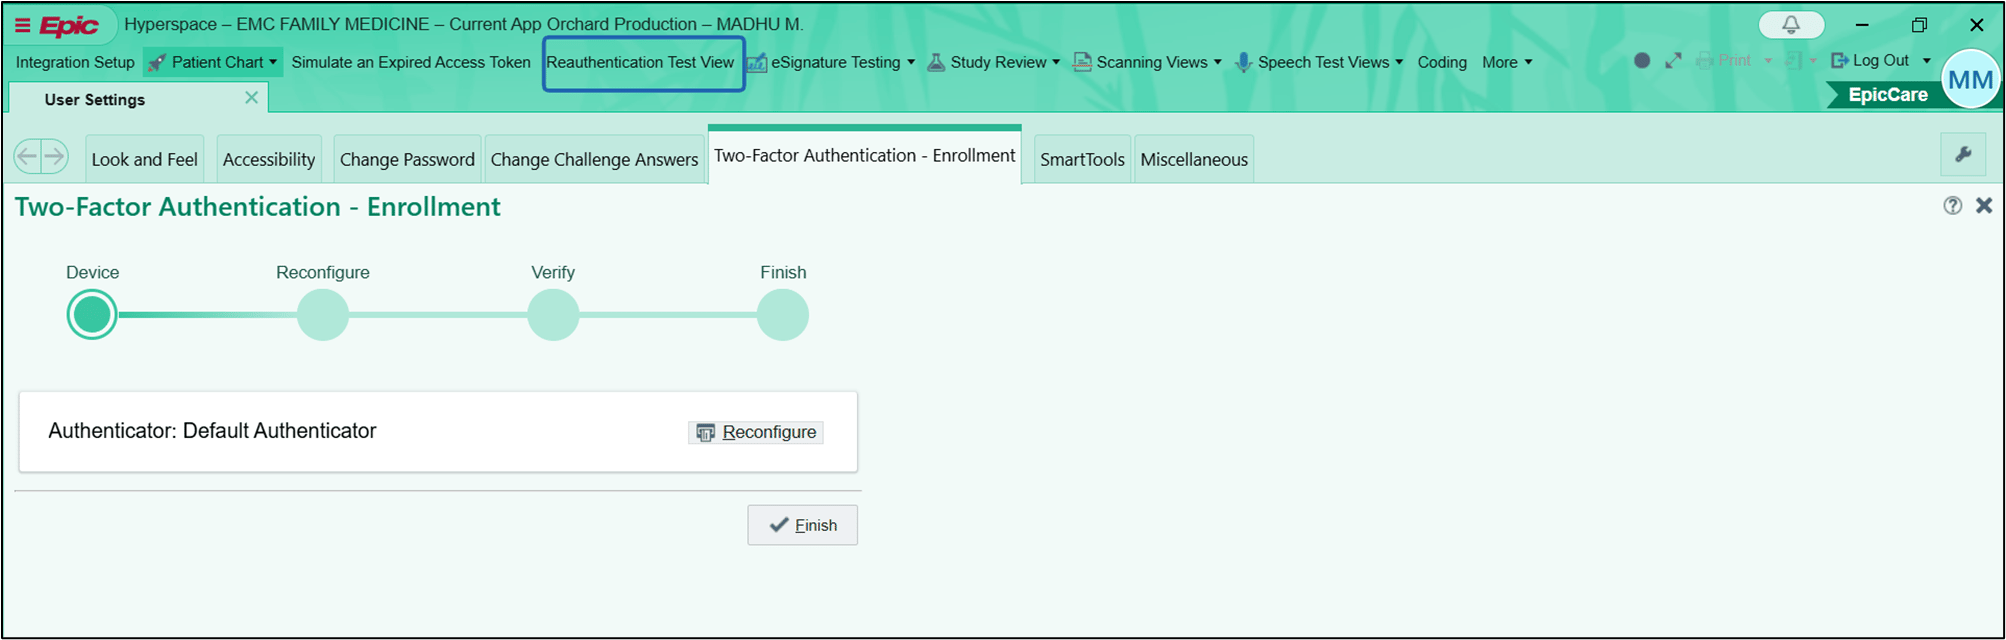Image resolution: width=2006 pixels, height=640 pixels.
Task: Close the Two-Factor Authentication activity
Action: (x=1984, y=205)
